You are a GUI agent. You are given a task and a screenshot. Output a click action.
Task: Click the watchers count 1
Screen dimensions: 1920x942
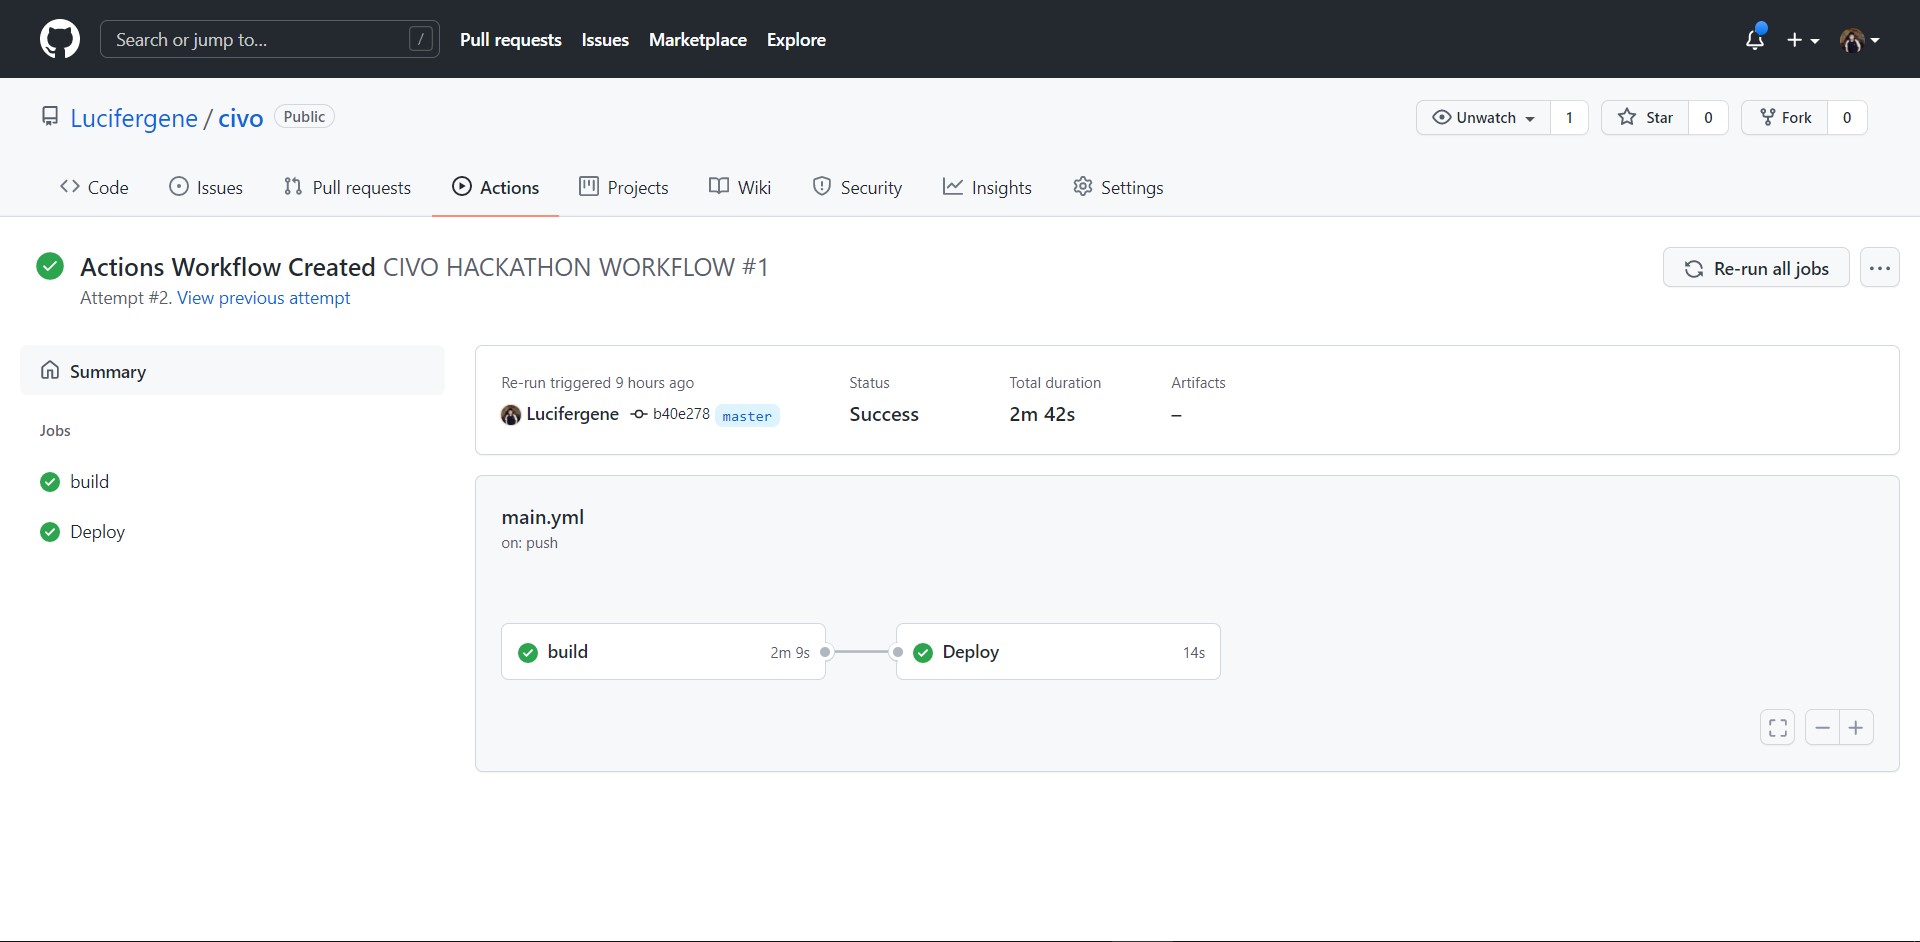[1569, 117]
